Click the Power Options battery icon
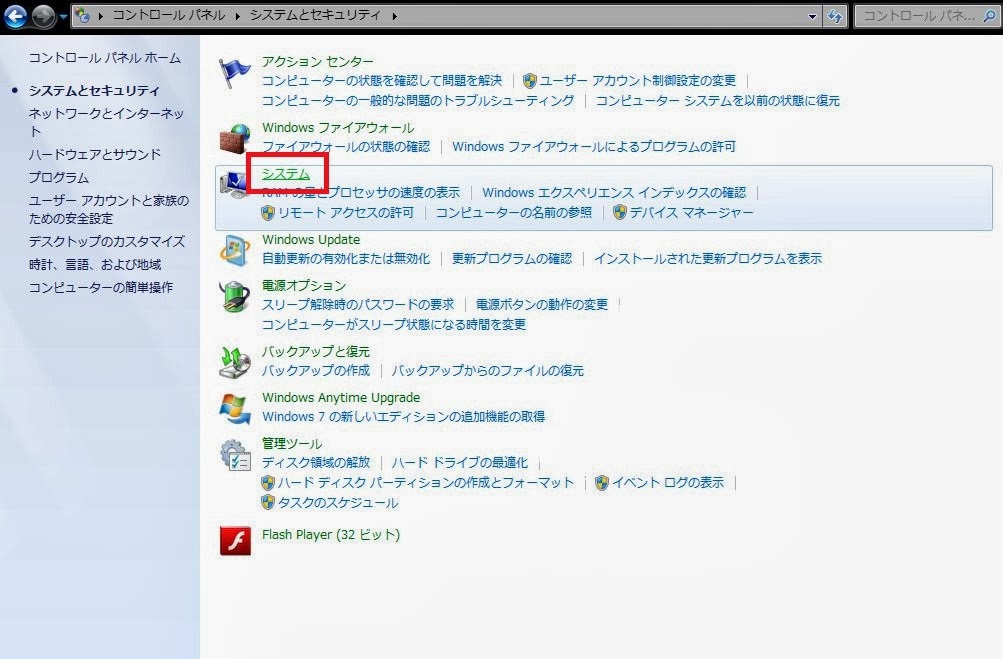 [235, 296]
